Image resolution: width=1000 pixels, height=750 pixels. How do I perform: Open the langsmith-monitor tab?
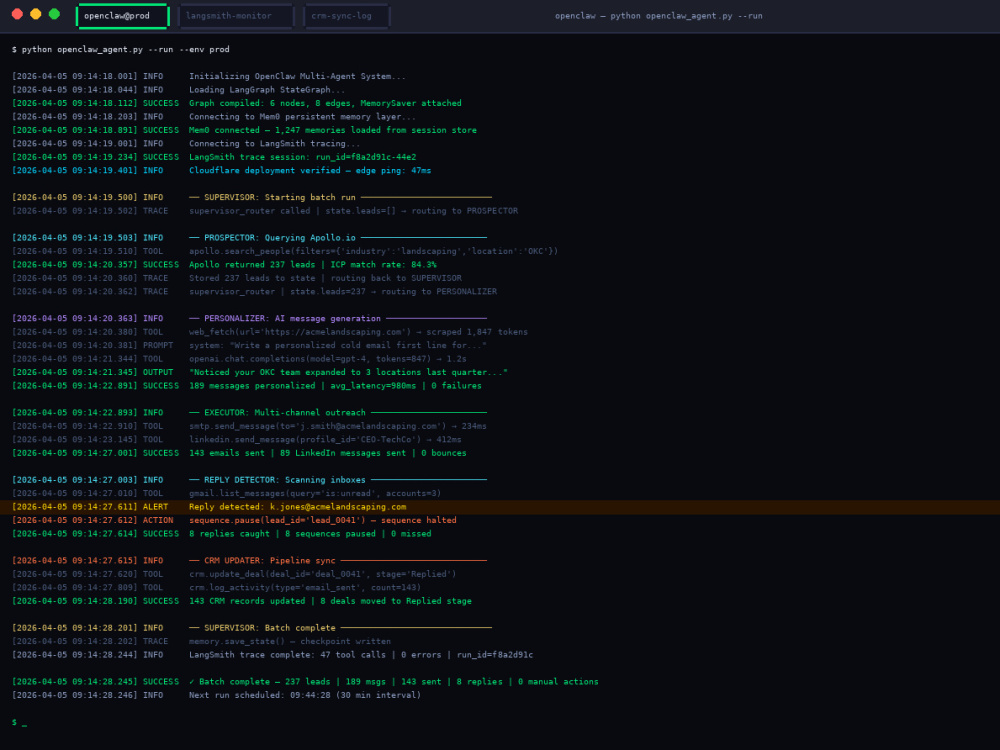[235, 16]
